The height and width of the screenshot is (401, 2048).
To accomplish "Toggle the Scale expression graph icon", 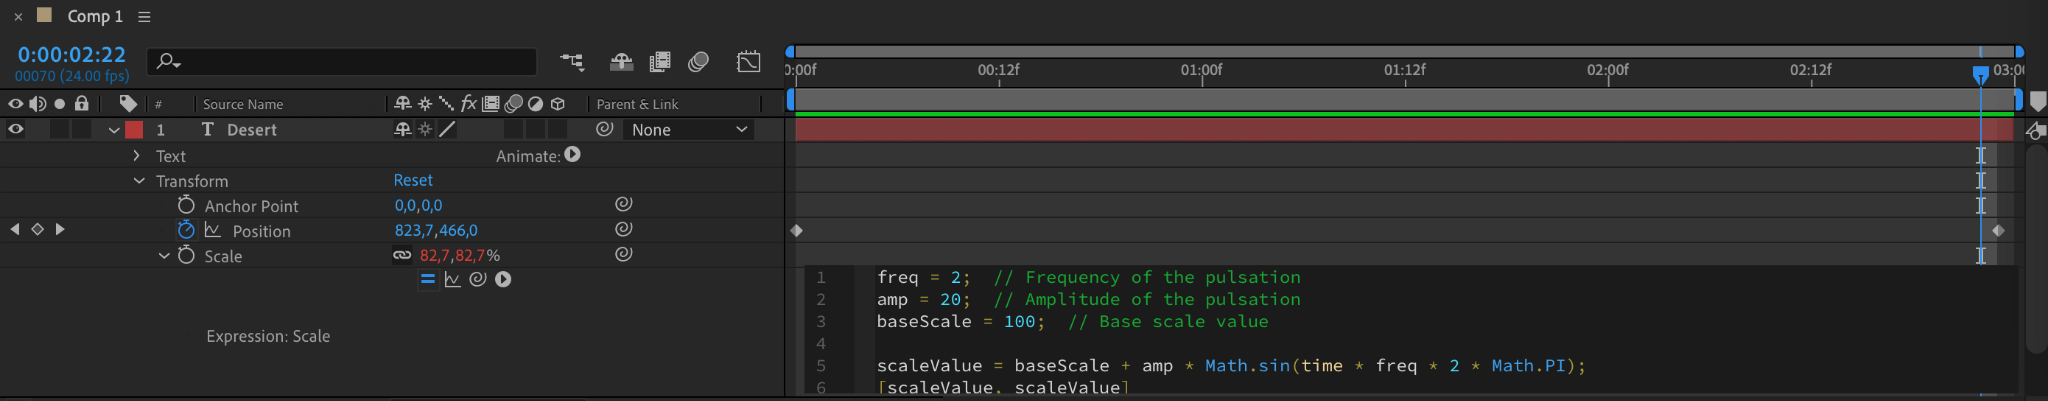I will pos(452,280).
